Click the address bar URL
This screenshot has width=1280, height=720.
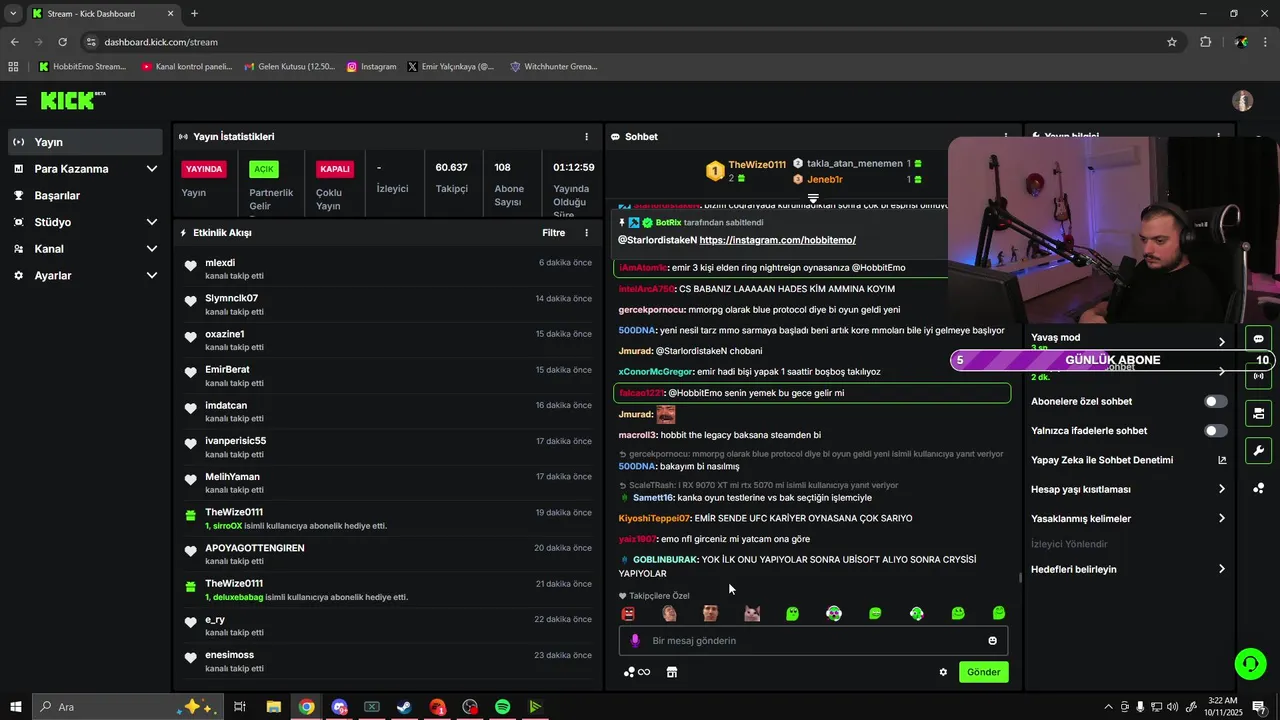(x=161, y=42)
